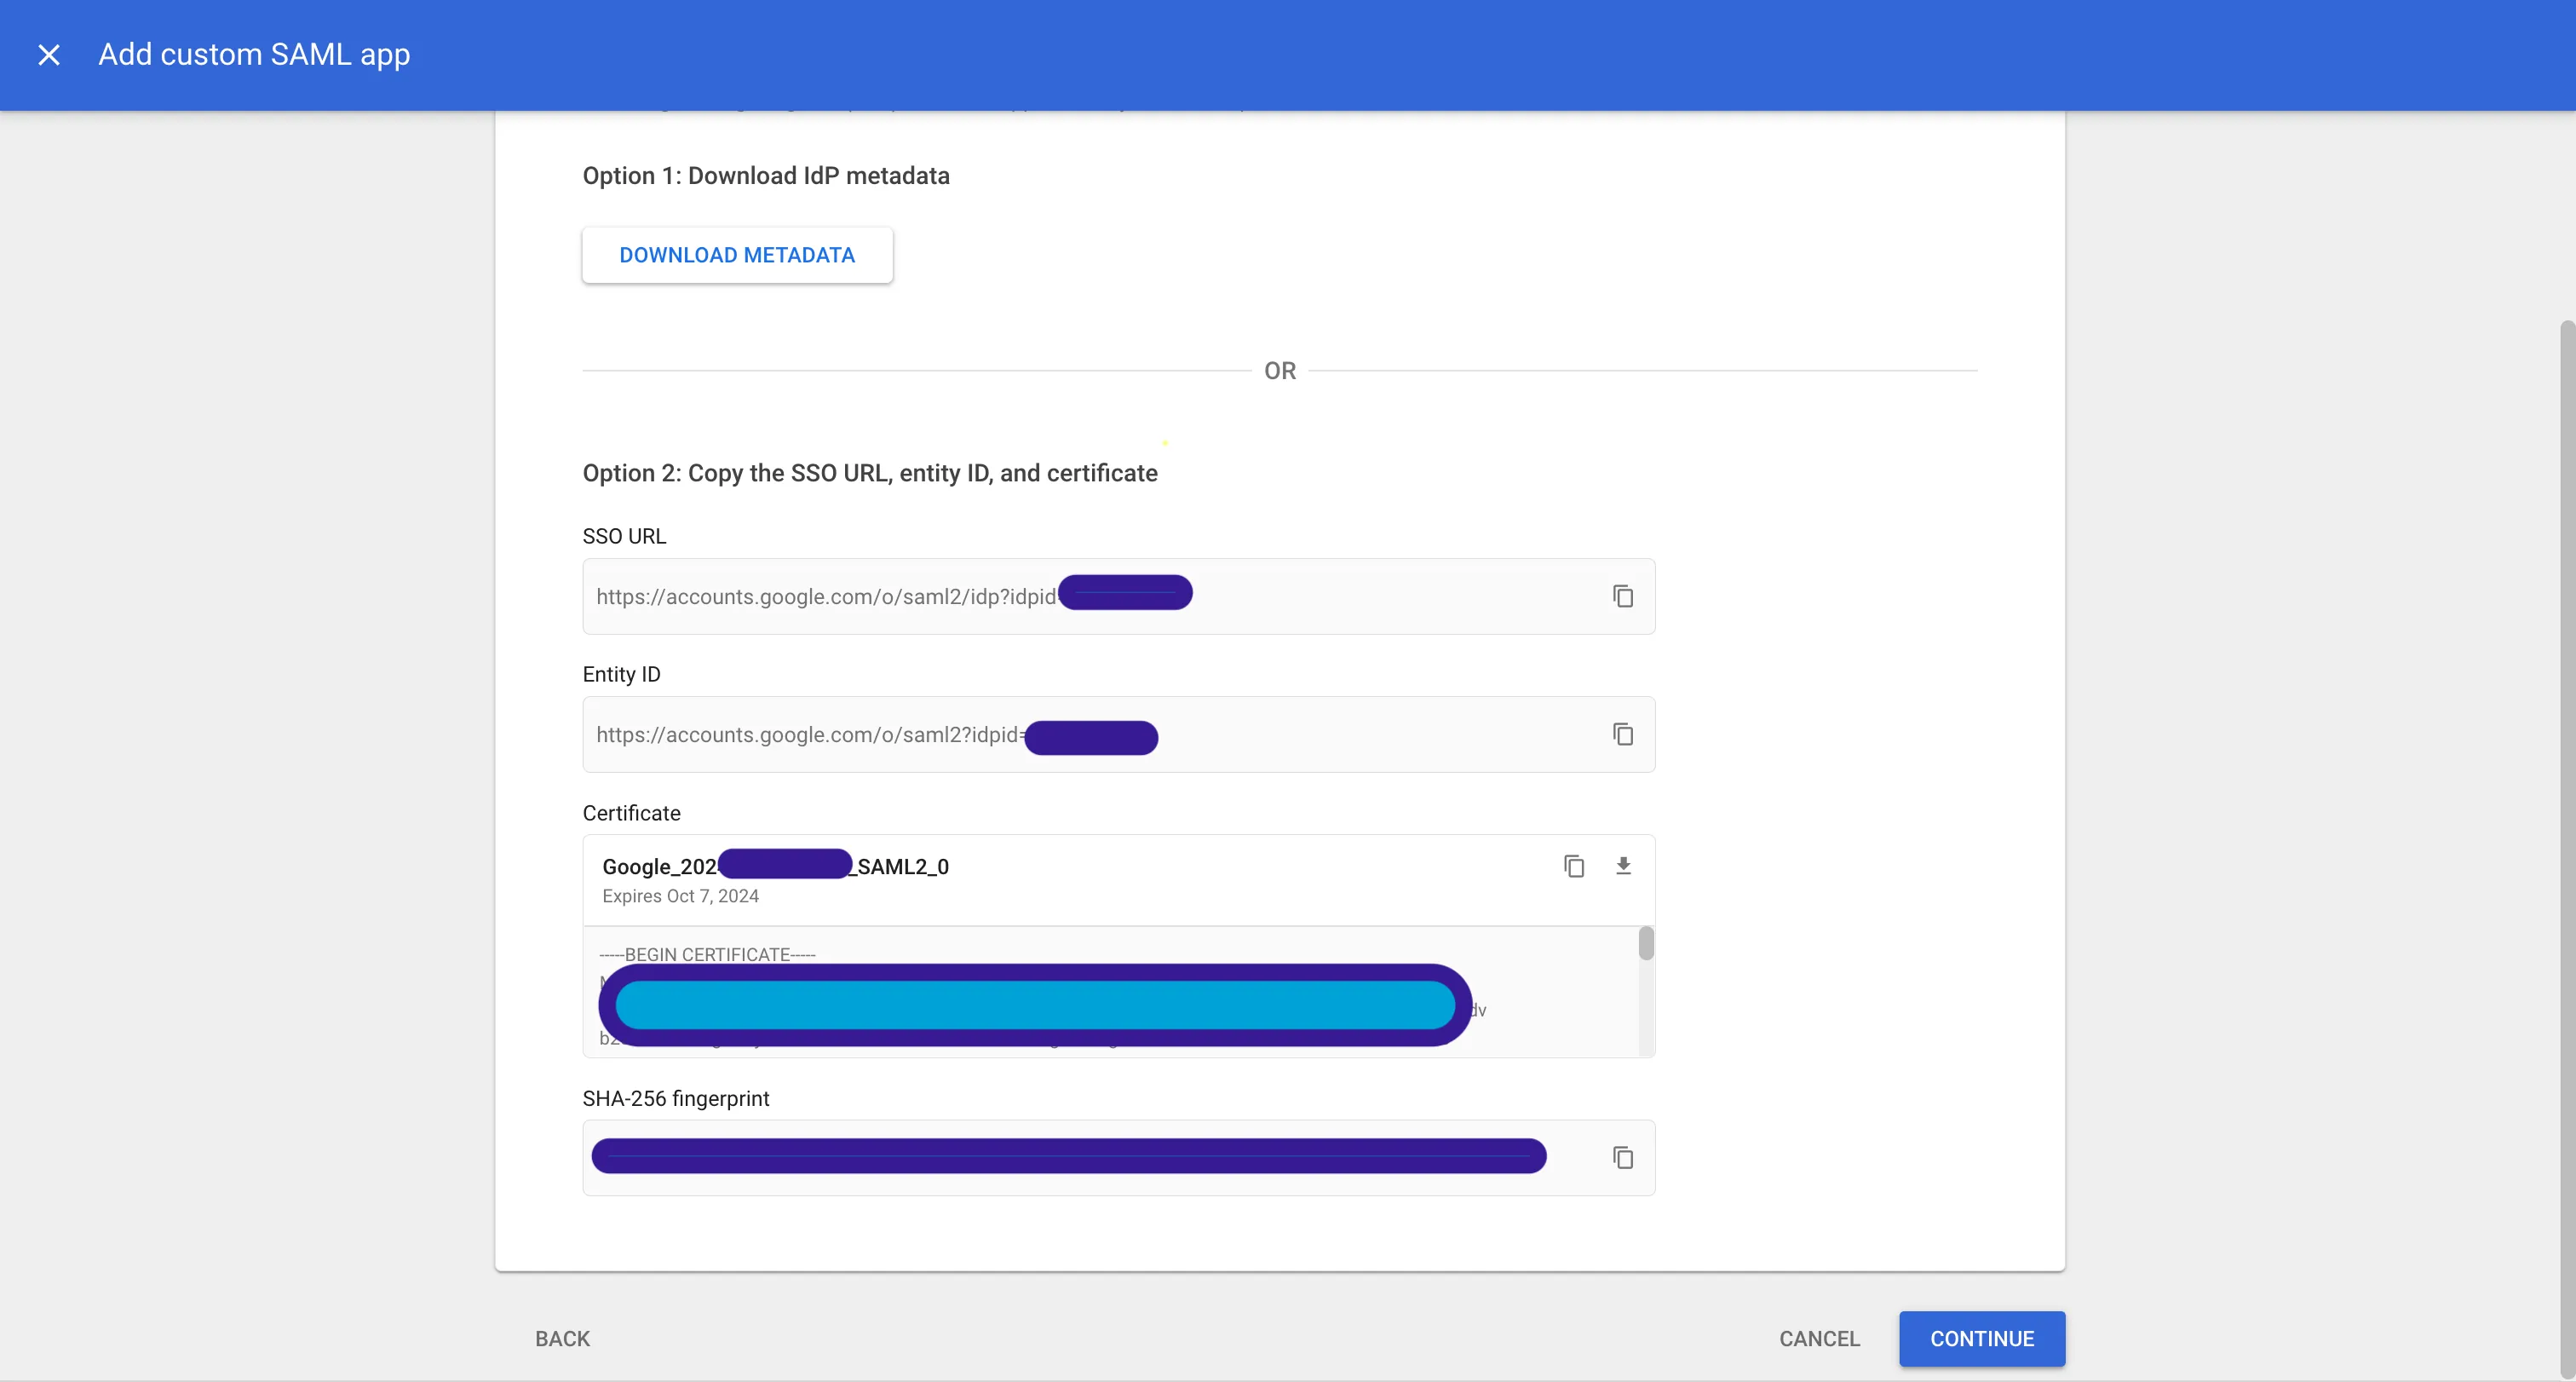Click the DOWNLOAD METADATA button
2576x1382 pixels.
(x=737, y=255)
